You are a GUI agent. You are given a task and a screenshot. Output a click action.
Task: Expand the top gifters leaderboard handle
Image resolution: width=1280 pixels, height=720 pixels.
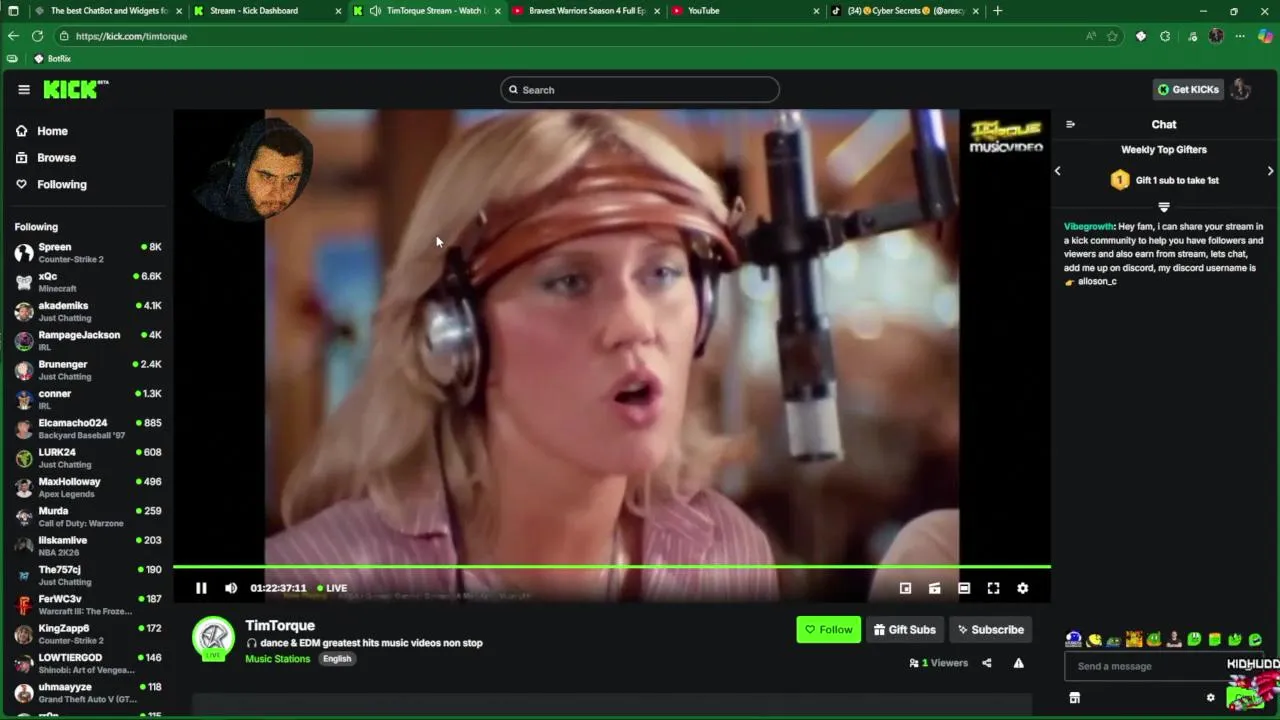1164,207
